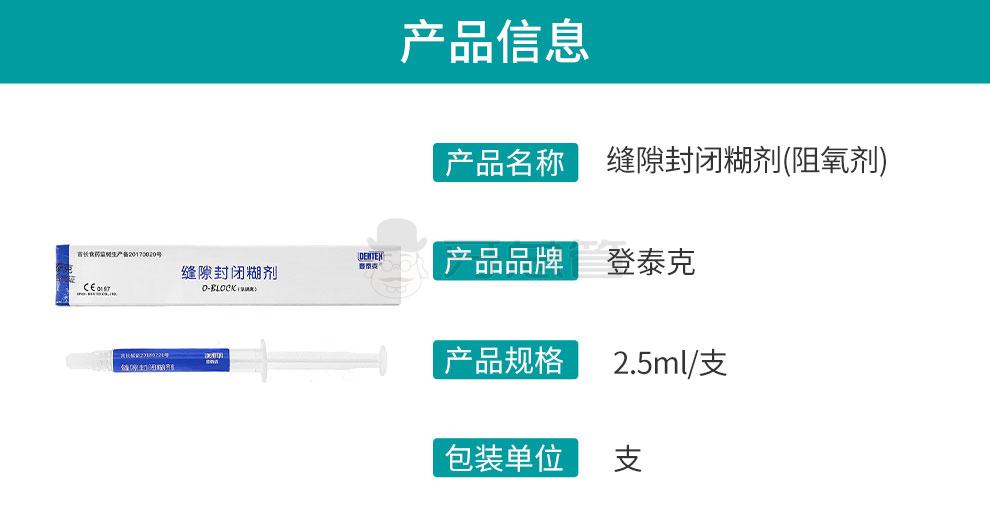
Task: Click the 缝隙封闭糊剂 text on the box
Action: click(229, 273)
